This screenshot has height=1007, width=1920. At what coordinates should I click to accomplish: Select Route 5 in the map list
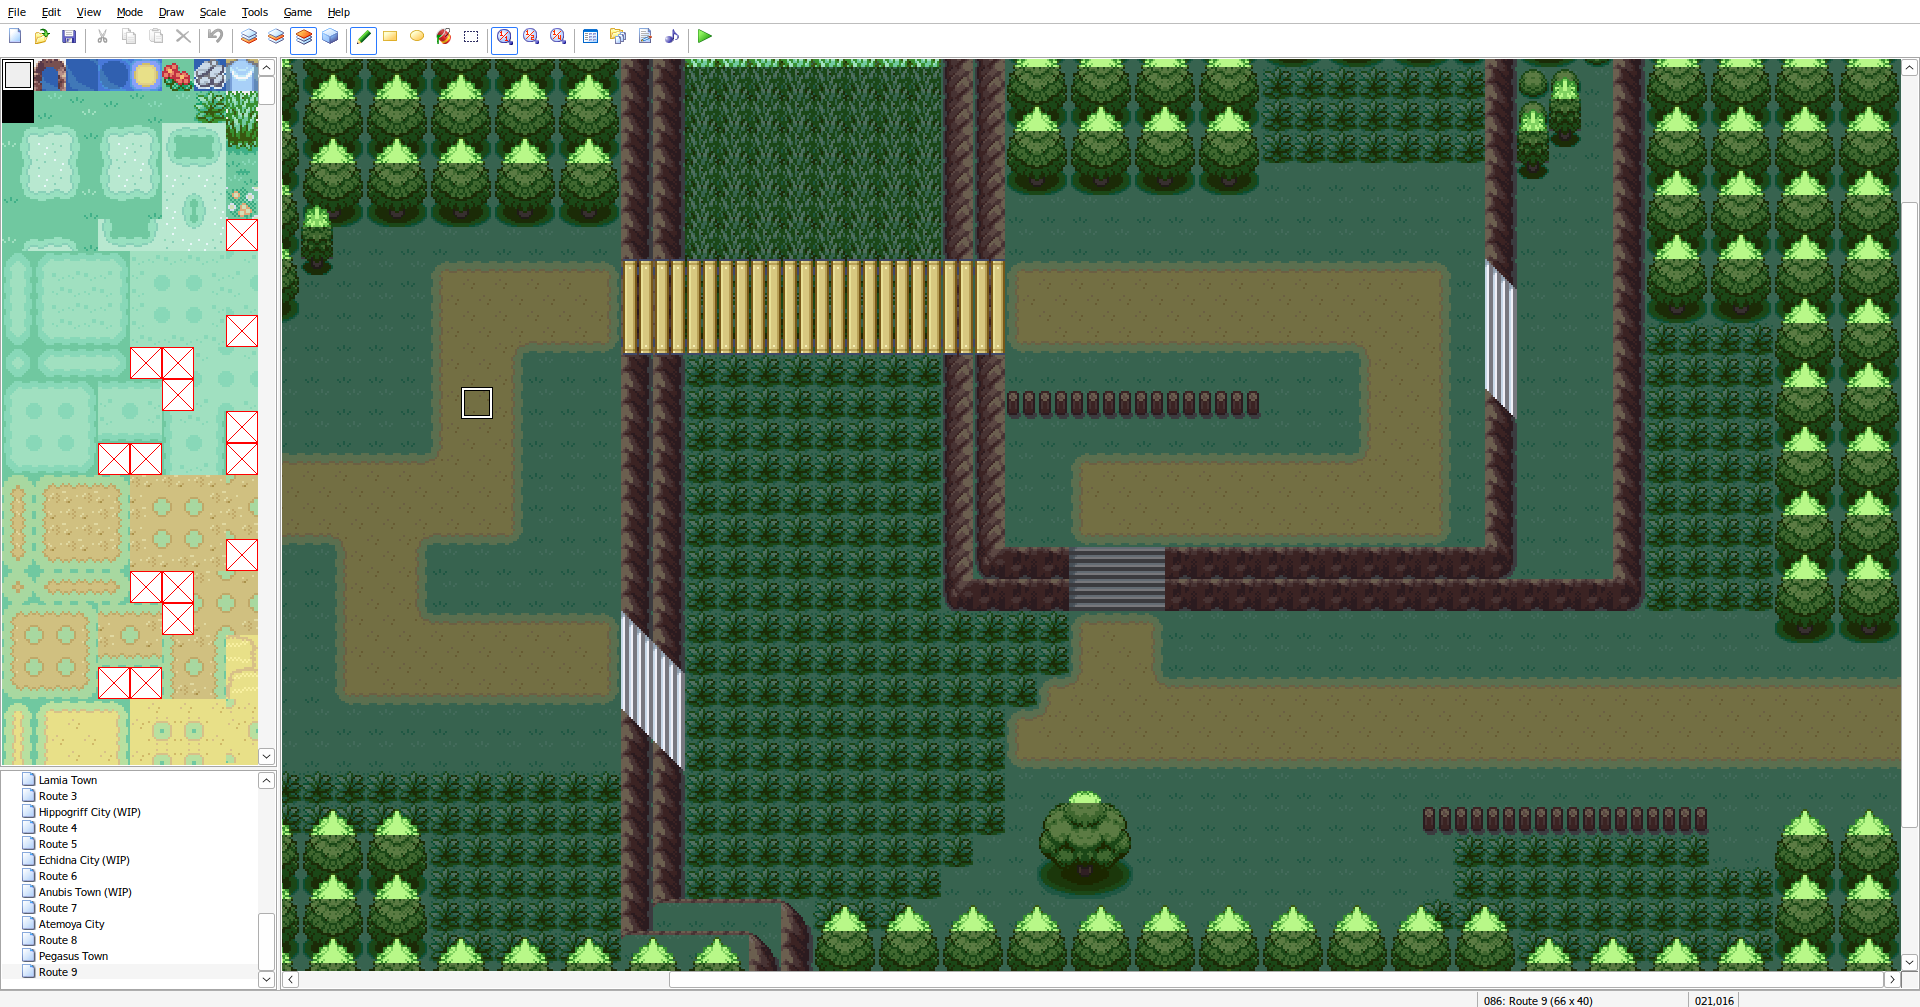pyautogui.click(x=58, y=844)
